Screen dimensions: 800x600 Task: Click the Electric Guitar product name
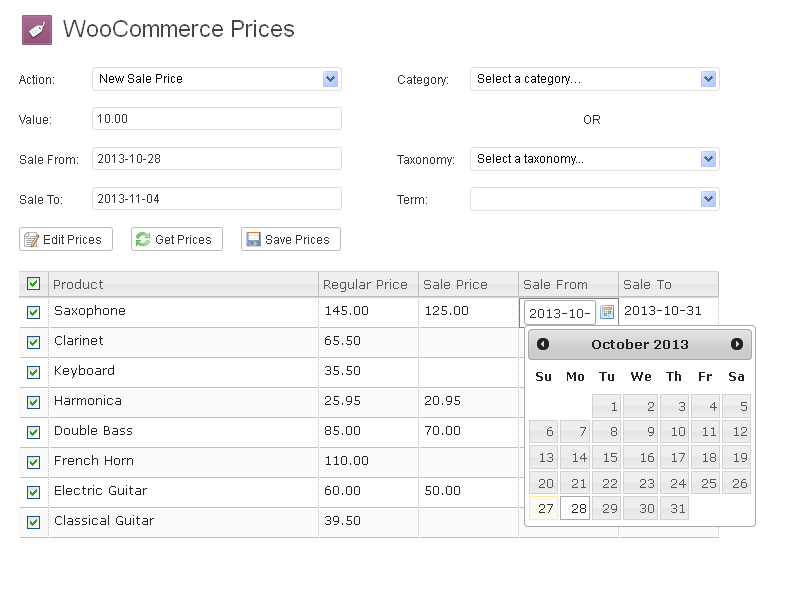click(101, 491)
